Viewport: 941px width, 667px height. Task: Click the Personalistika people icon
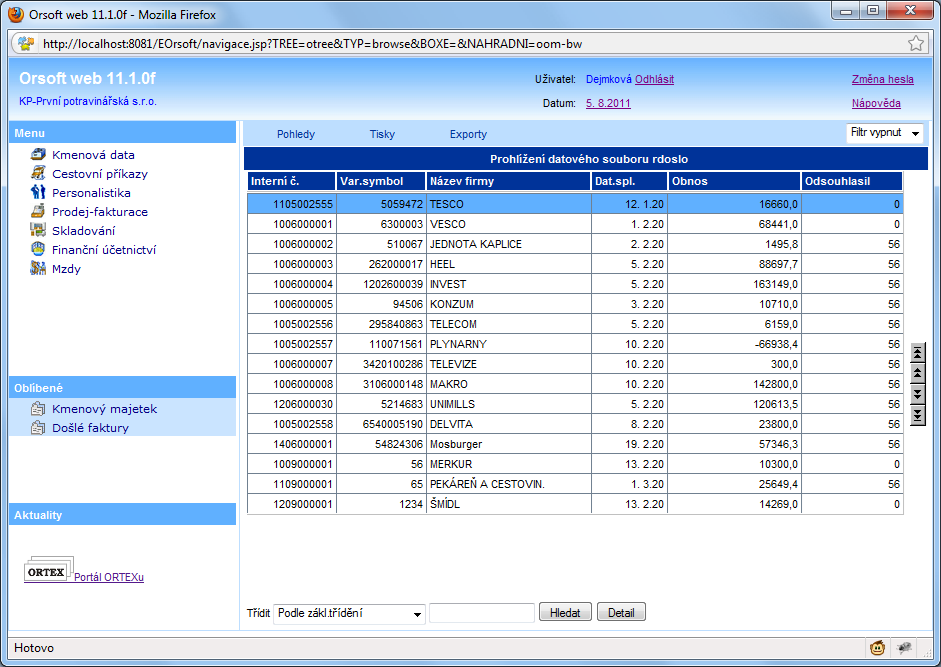[38, 193]
